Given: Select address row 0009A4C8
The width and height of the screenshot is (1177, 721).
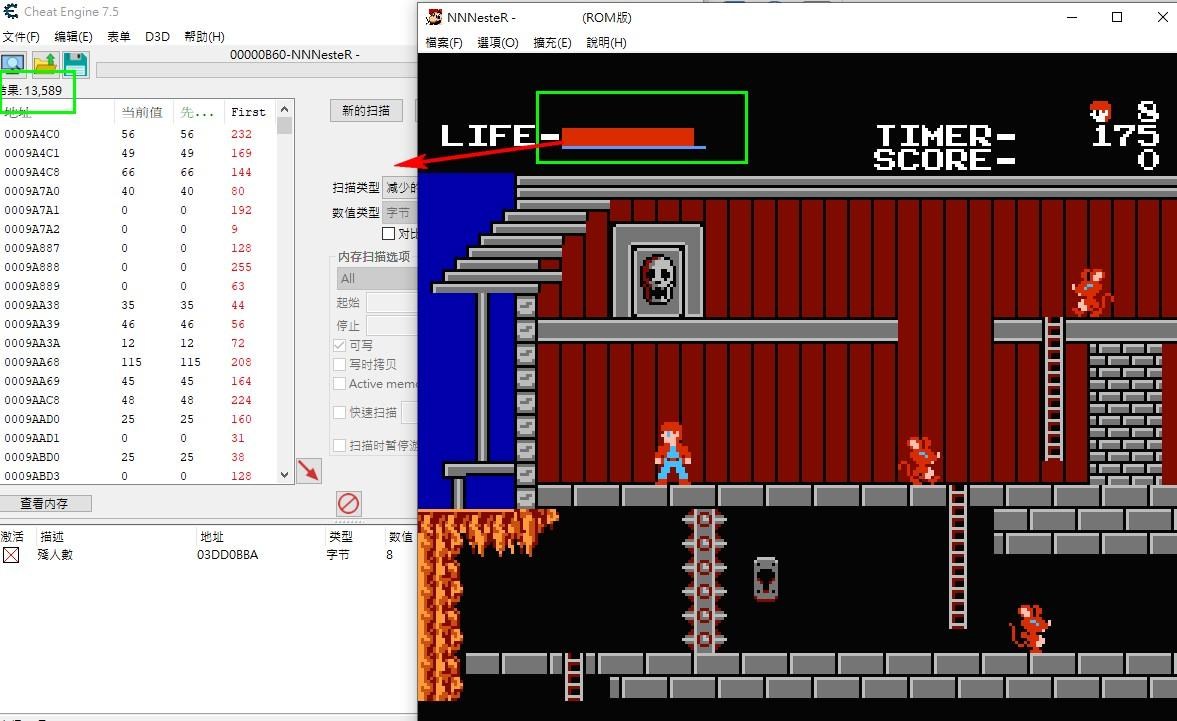Looking at the screenshot, I should [138, 172].
